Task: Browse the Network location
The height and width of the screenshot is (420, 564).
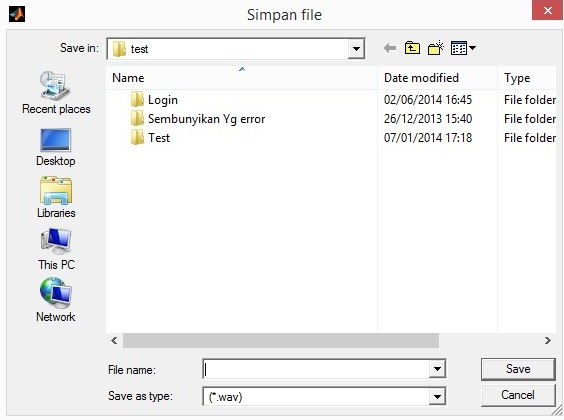Action: tap(56, 300)
